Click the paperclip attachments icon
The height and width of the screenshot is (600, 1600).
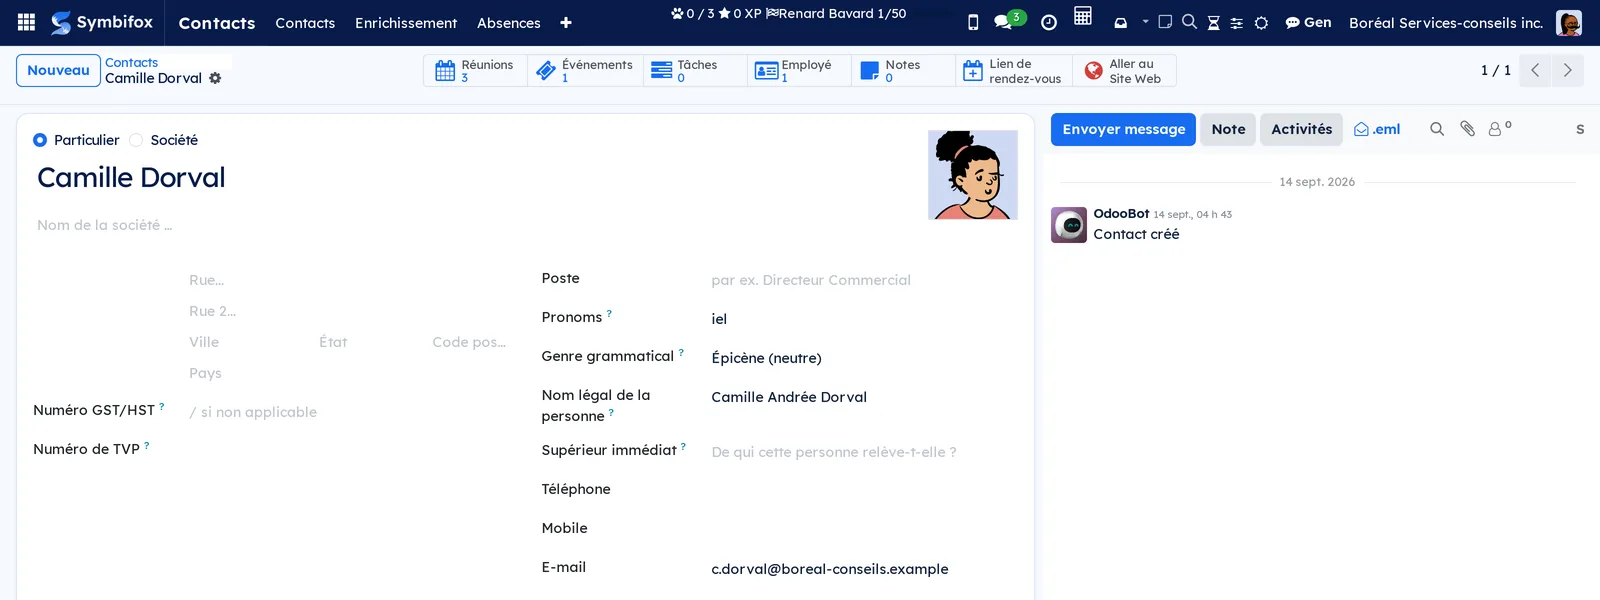(1467, 129)
